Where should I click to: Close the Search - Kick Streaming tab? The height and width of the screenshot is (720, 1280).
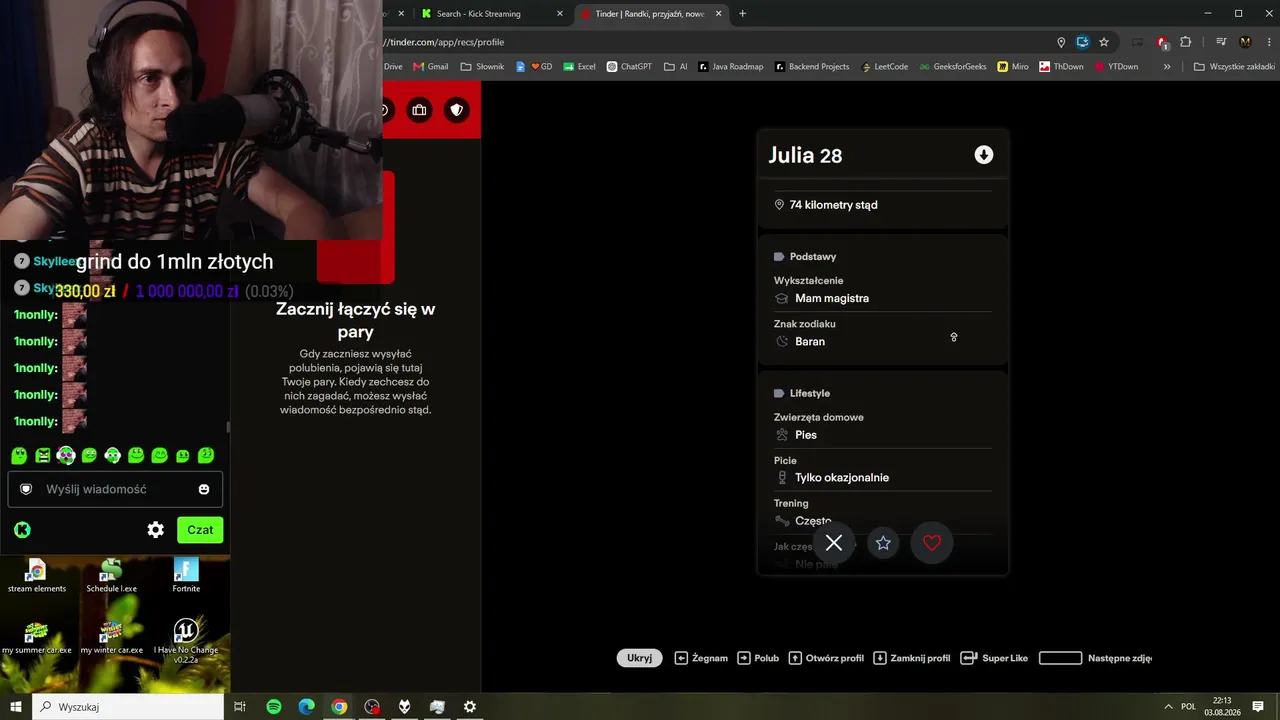click(x=560, y=14)
